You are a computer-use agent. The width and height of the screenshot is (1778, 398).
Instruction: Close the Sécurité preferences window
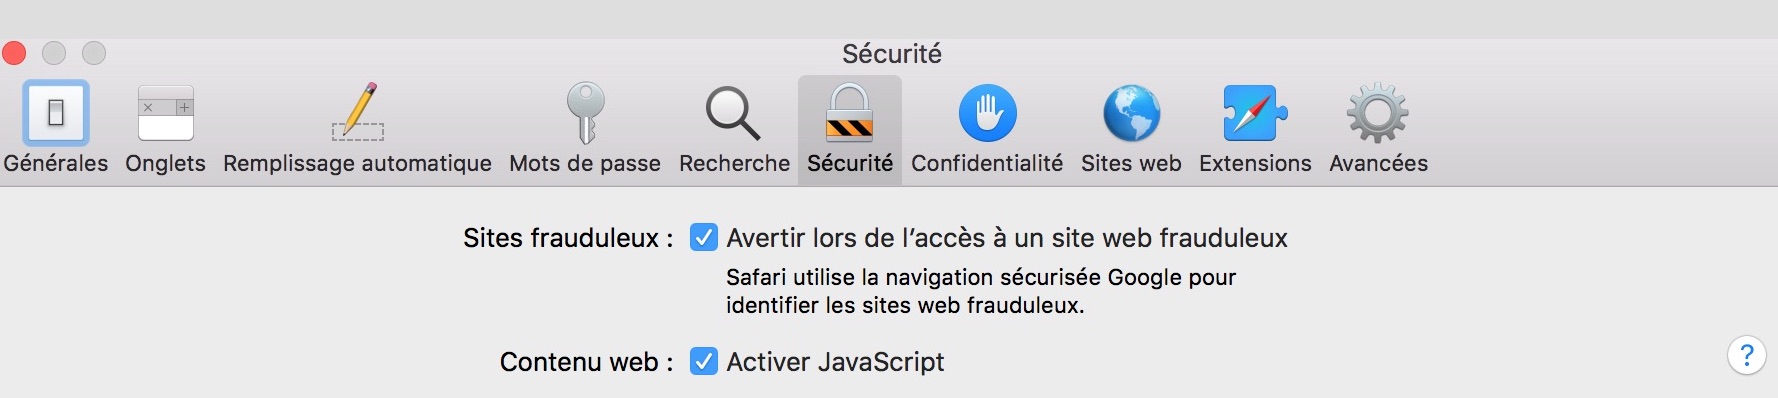[x=14, y=52]
